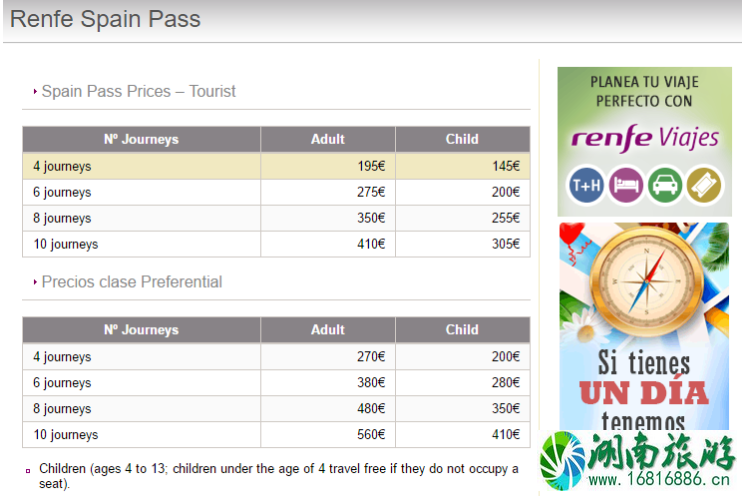742x496 pixels.
Task: Click the Renfe Spain Pass page title
Action: (105, 19)
